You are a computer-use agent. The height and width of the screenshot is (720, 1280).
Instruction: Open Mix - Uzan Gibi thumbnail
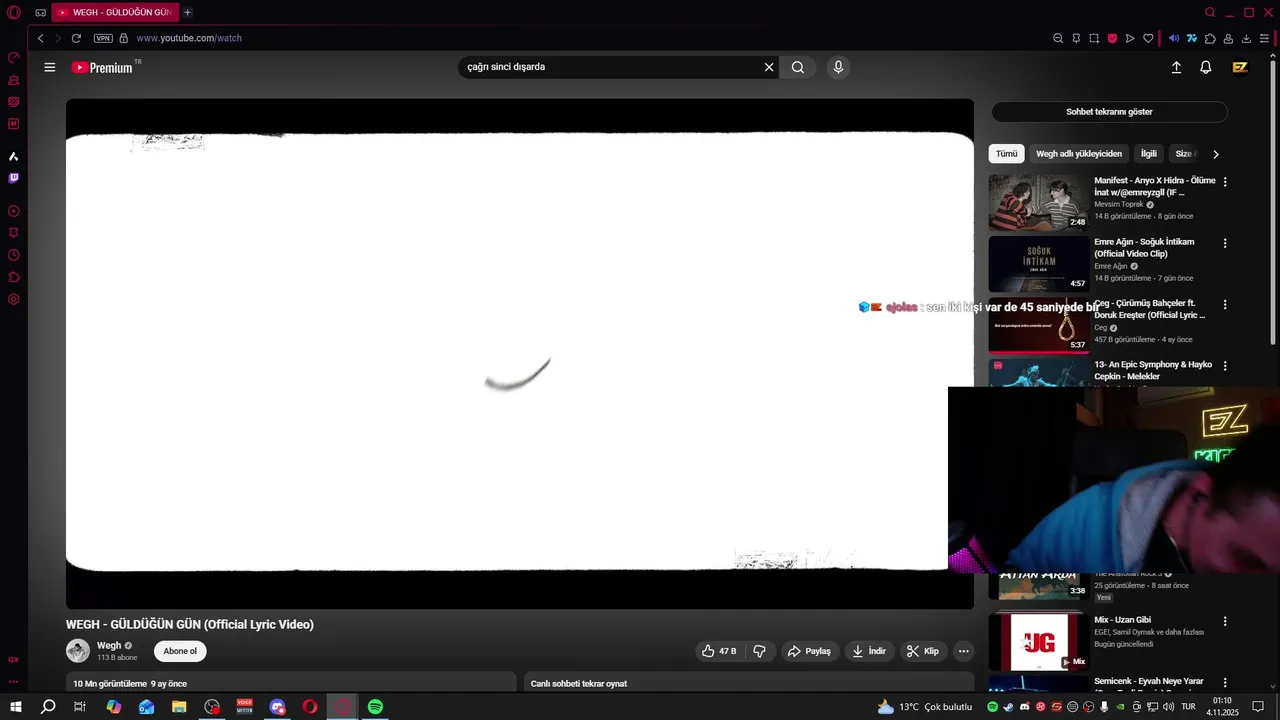tap(1039, 641)
